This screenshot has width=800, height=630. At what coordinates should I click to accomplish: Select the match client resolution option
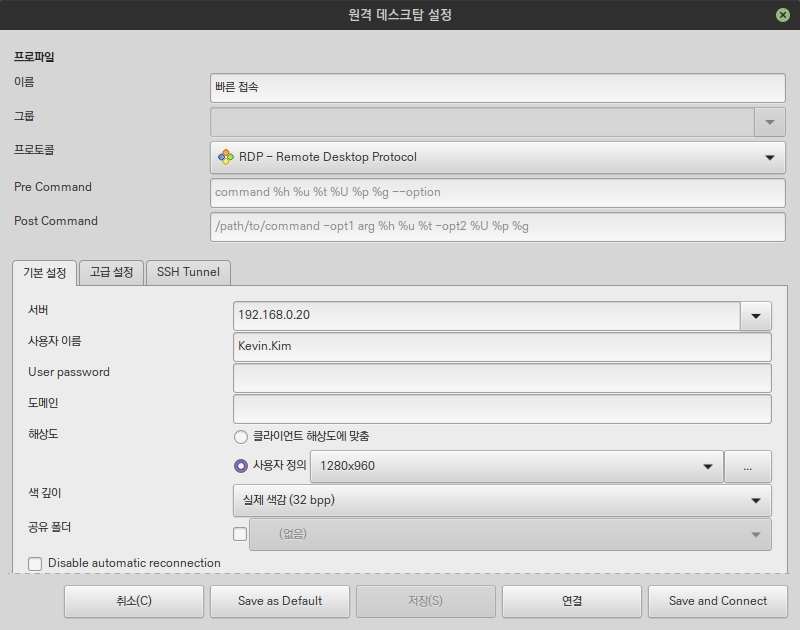(241, 436)
